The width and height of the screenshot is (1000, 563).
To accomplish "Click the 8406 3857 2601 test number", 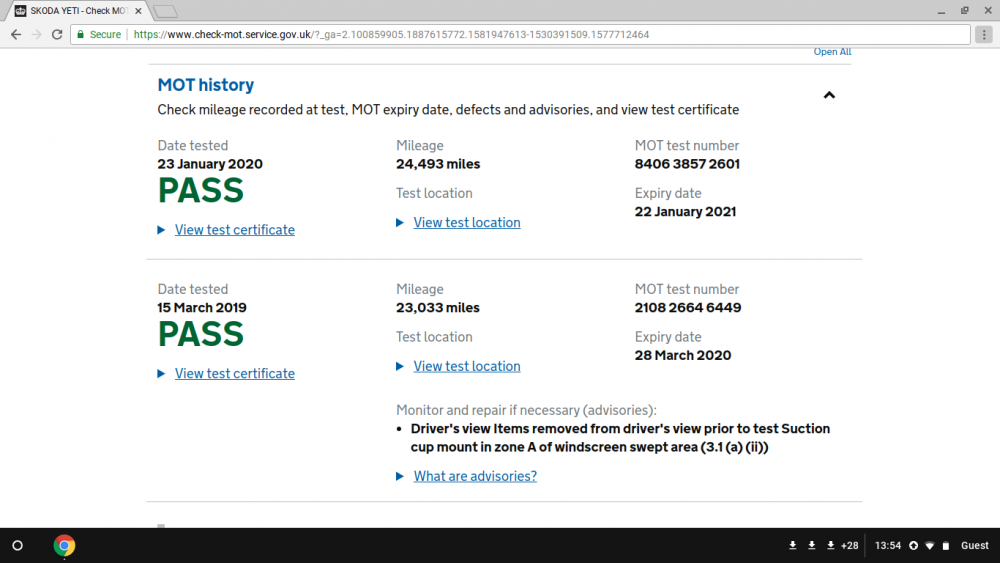I will tap(687, 164).
